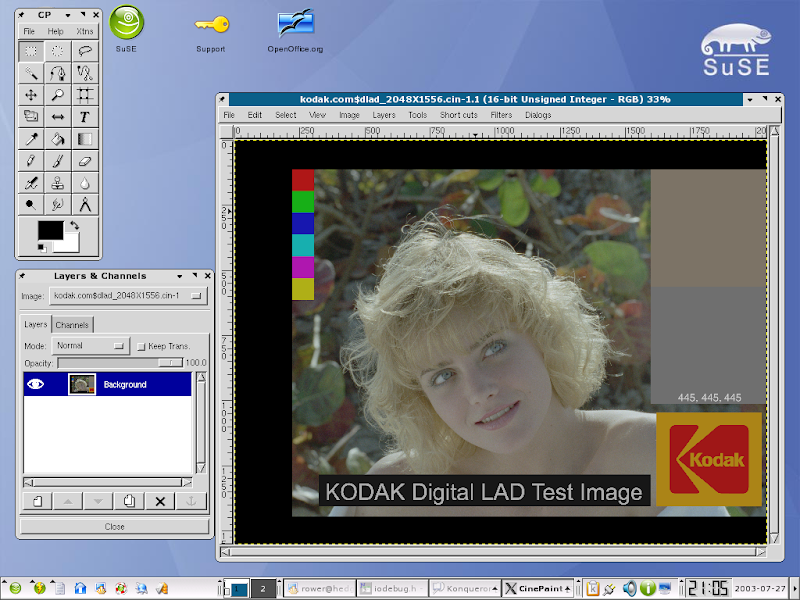Open the Image selector dropdown in Layers
Screen dimensions: 800x600
click(127, 295)
